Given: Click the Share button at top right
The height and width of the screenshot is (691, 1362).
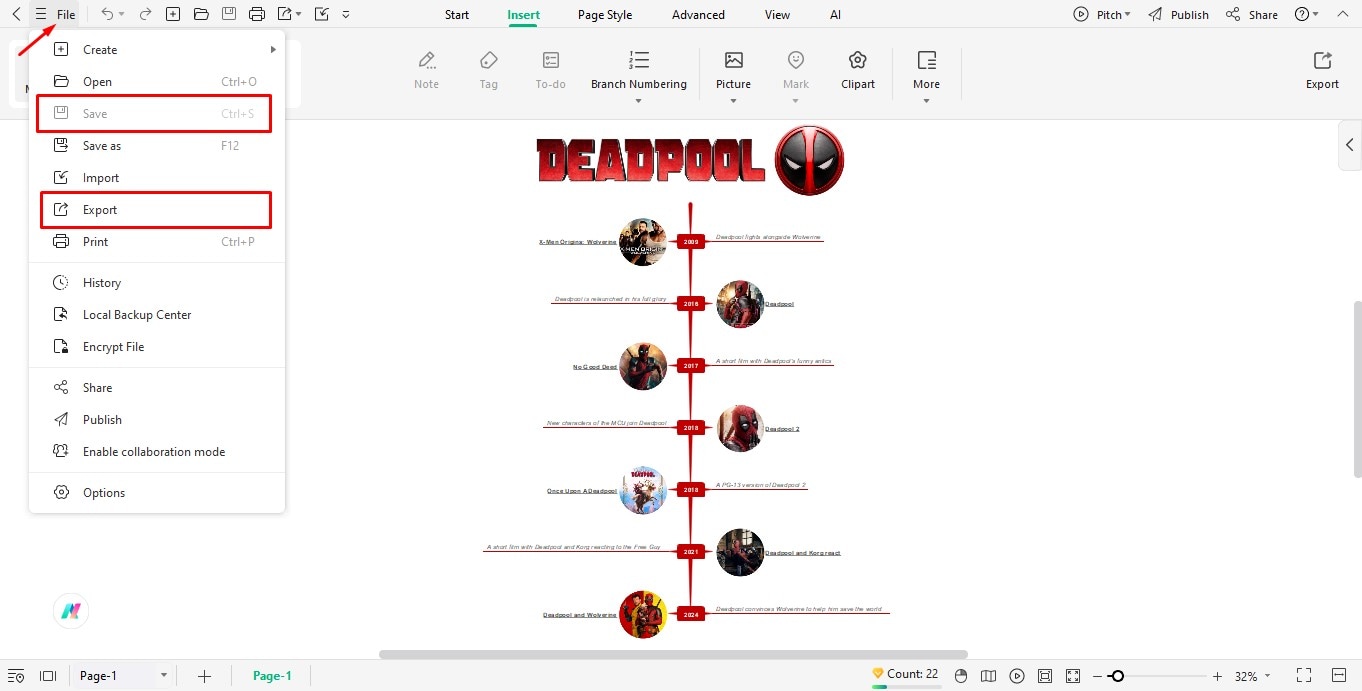Looking at the screenshot, I should pos(1252,14).
